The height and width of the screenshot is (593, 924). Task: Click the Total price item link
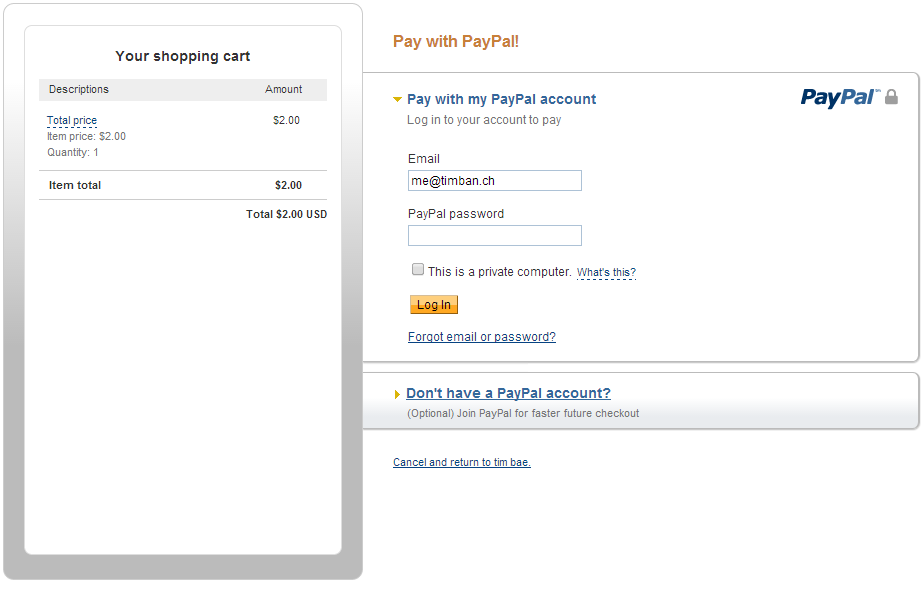[x=72, y=121]
